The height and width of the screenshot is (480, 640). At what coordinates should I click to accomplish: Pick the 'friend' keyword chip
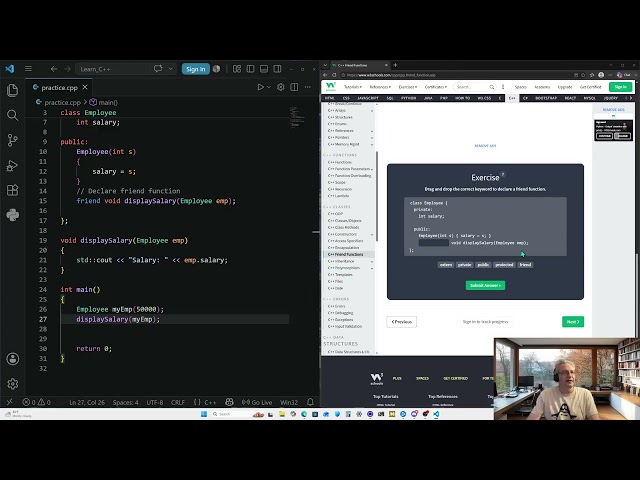525,265
